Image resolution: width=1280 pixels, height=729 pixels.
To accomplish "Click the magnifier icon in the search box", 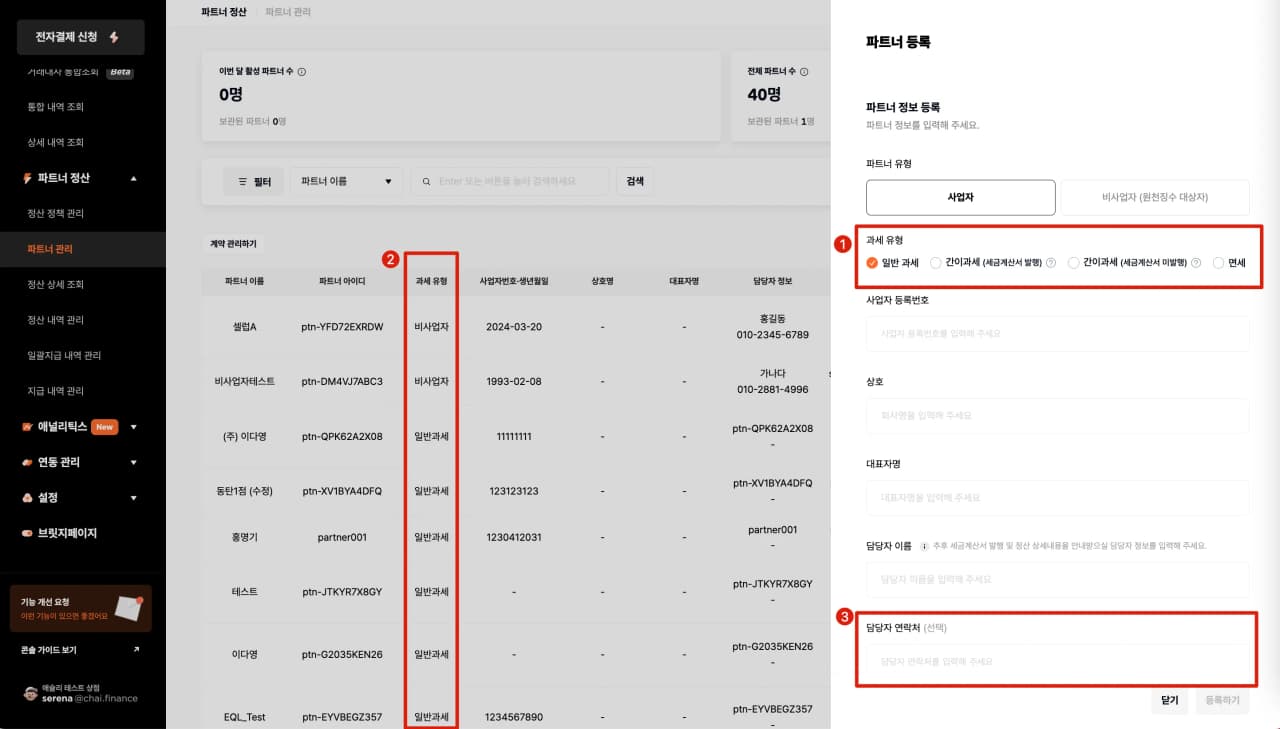I will tap(427, 182).
